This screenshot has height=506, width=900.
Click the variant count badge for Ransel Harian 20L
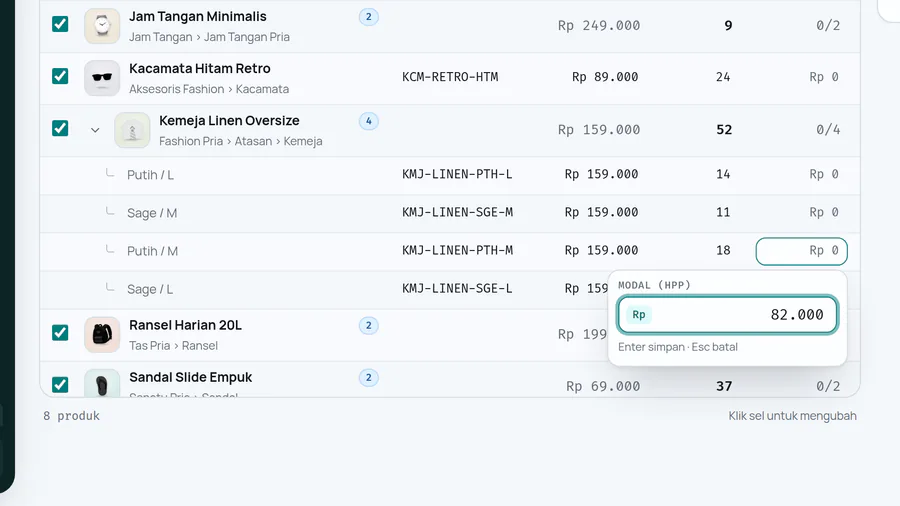tap(368, 326)
